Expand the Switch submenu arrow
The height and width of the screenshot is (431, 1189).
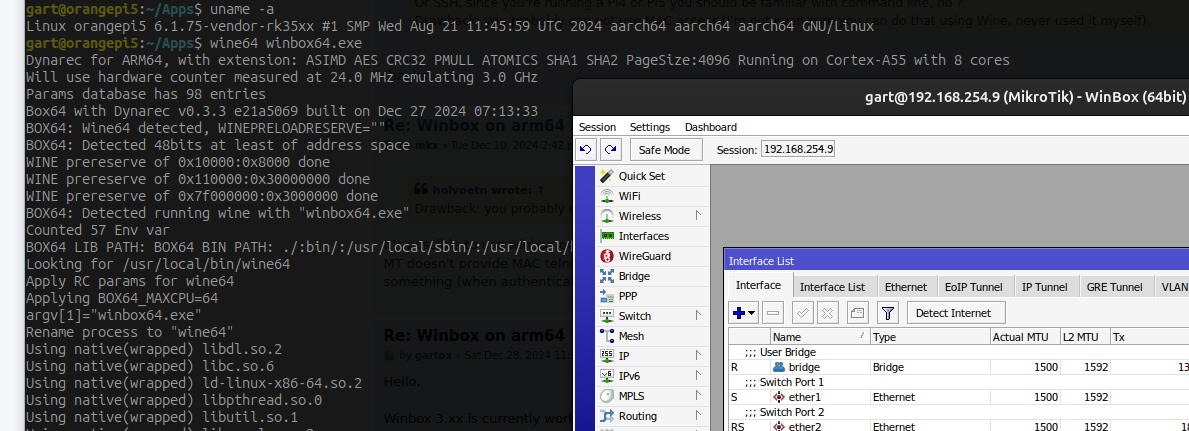coord(698,316)
